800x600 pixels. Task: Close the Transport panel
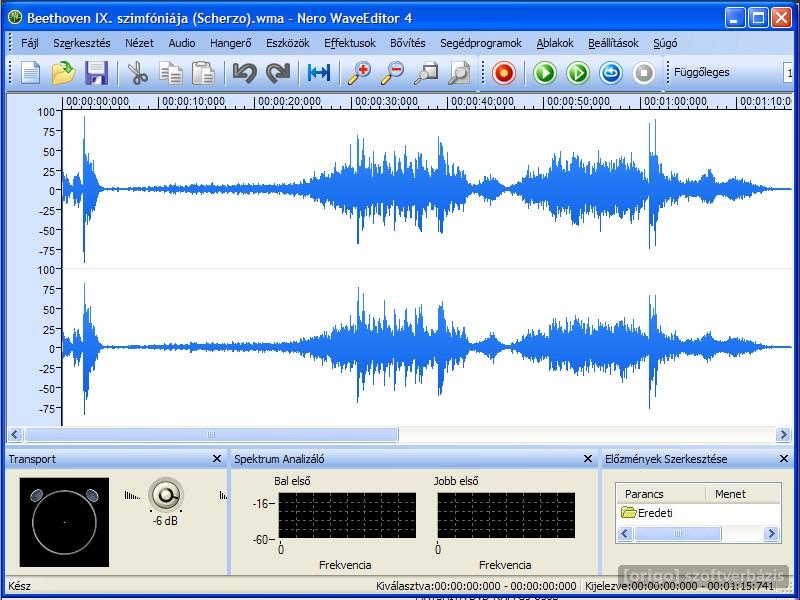click(217, 459)
